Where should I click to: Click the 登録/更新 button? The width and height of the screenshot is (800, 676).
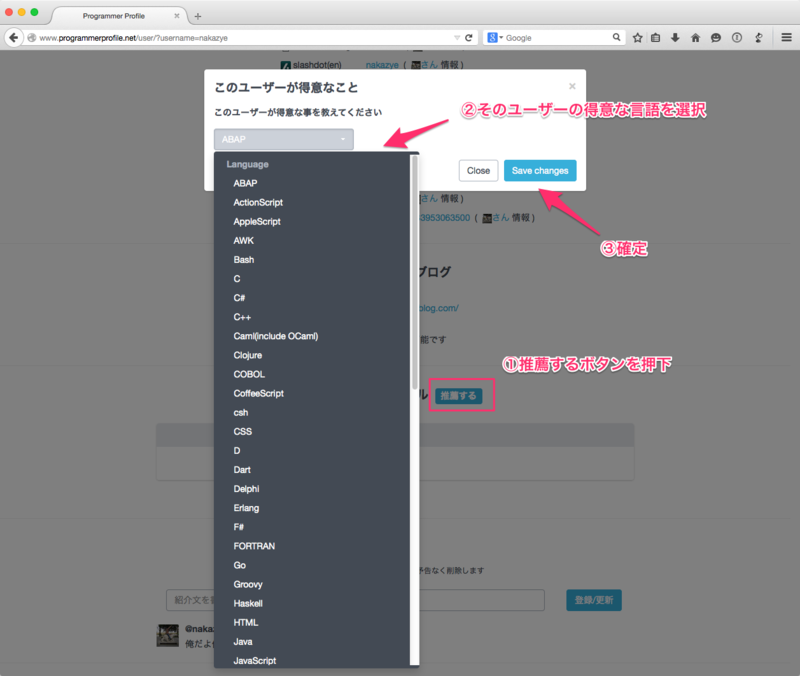pyautogui.click(x=594, y=600)
